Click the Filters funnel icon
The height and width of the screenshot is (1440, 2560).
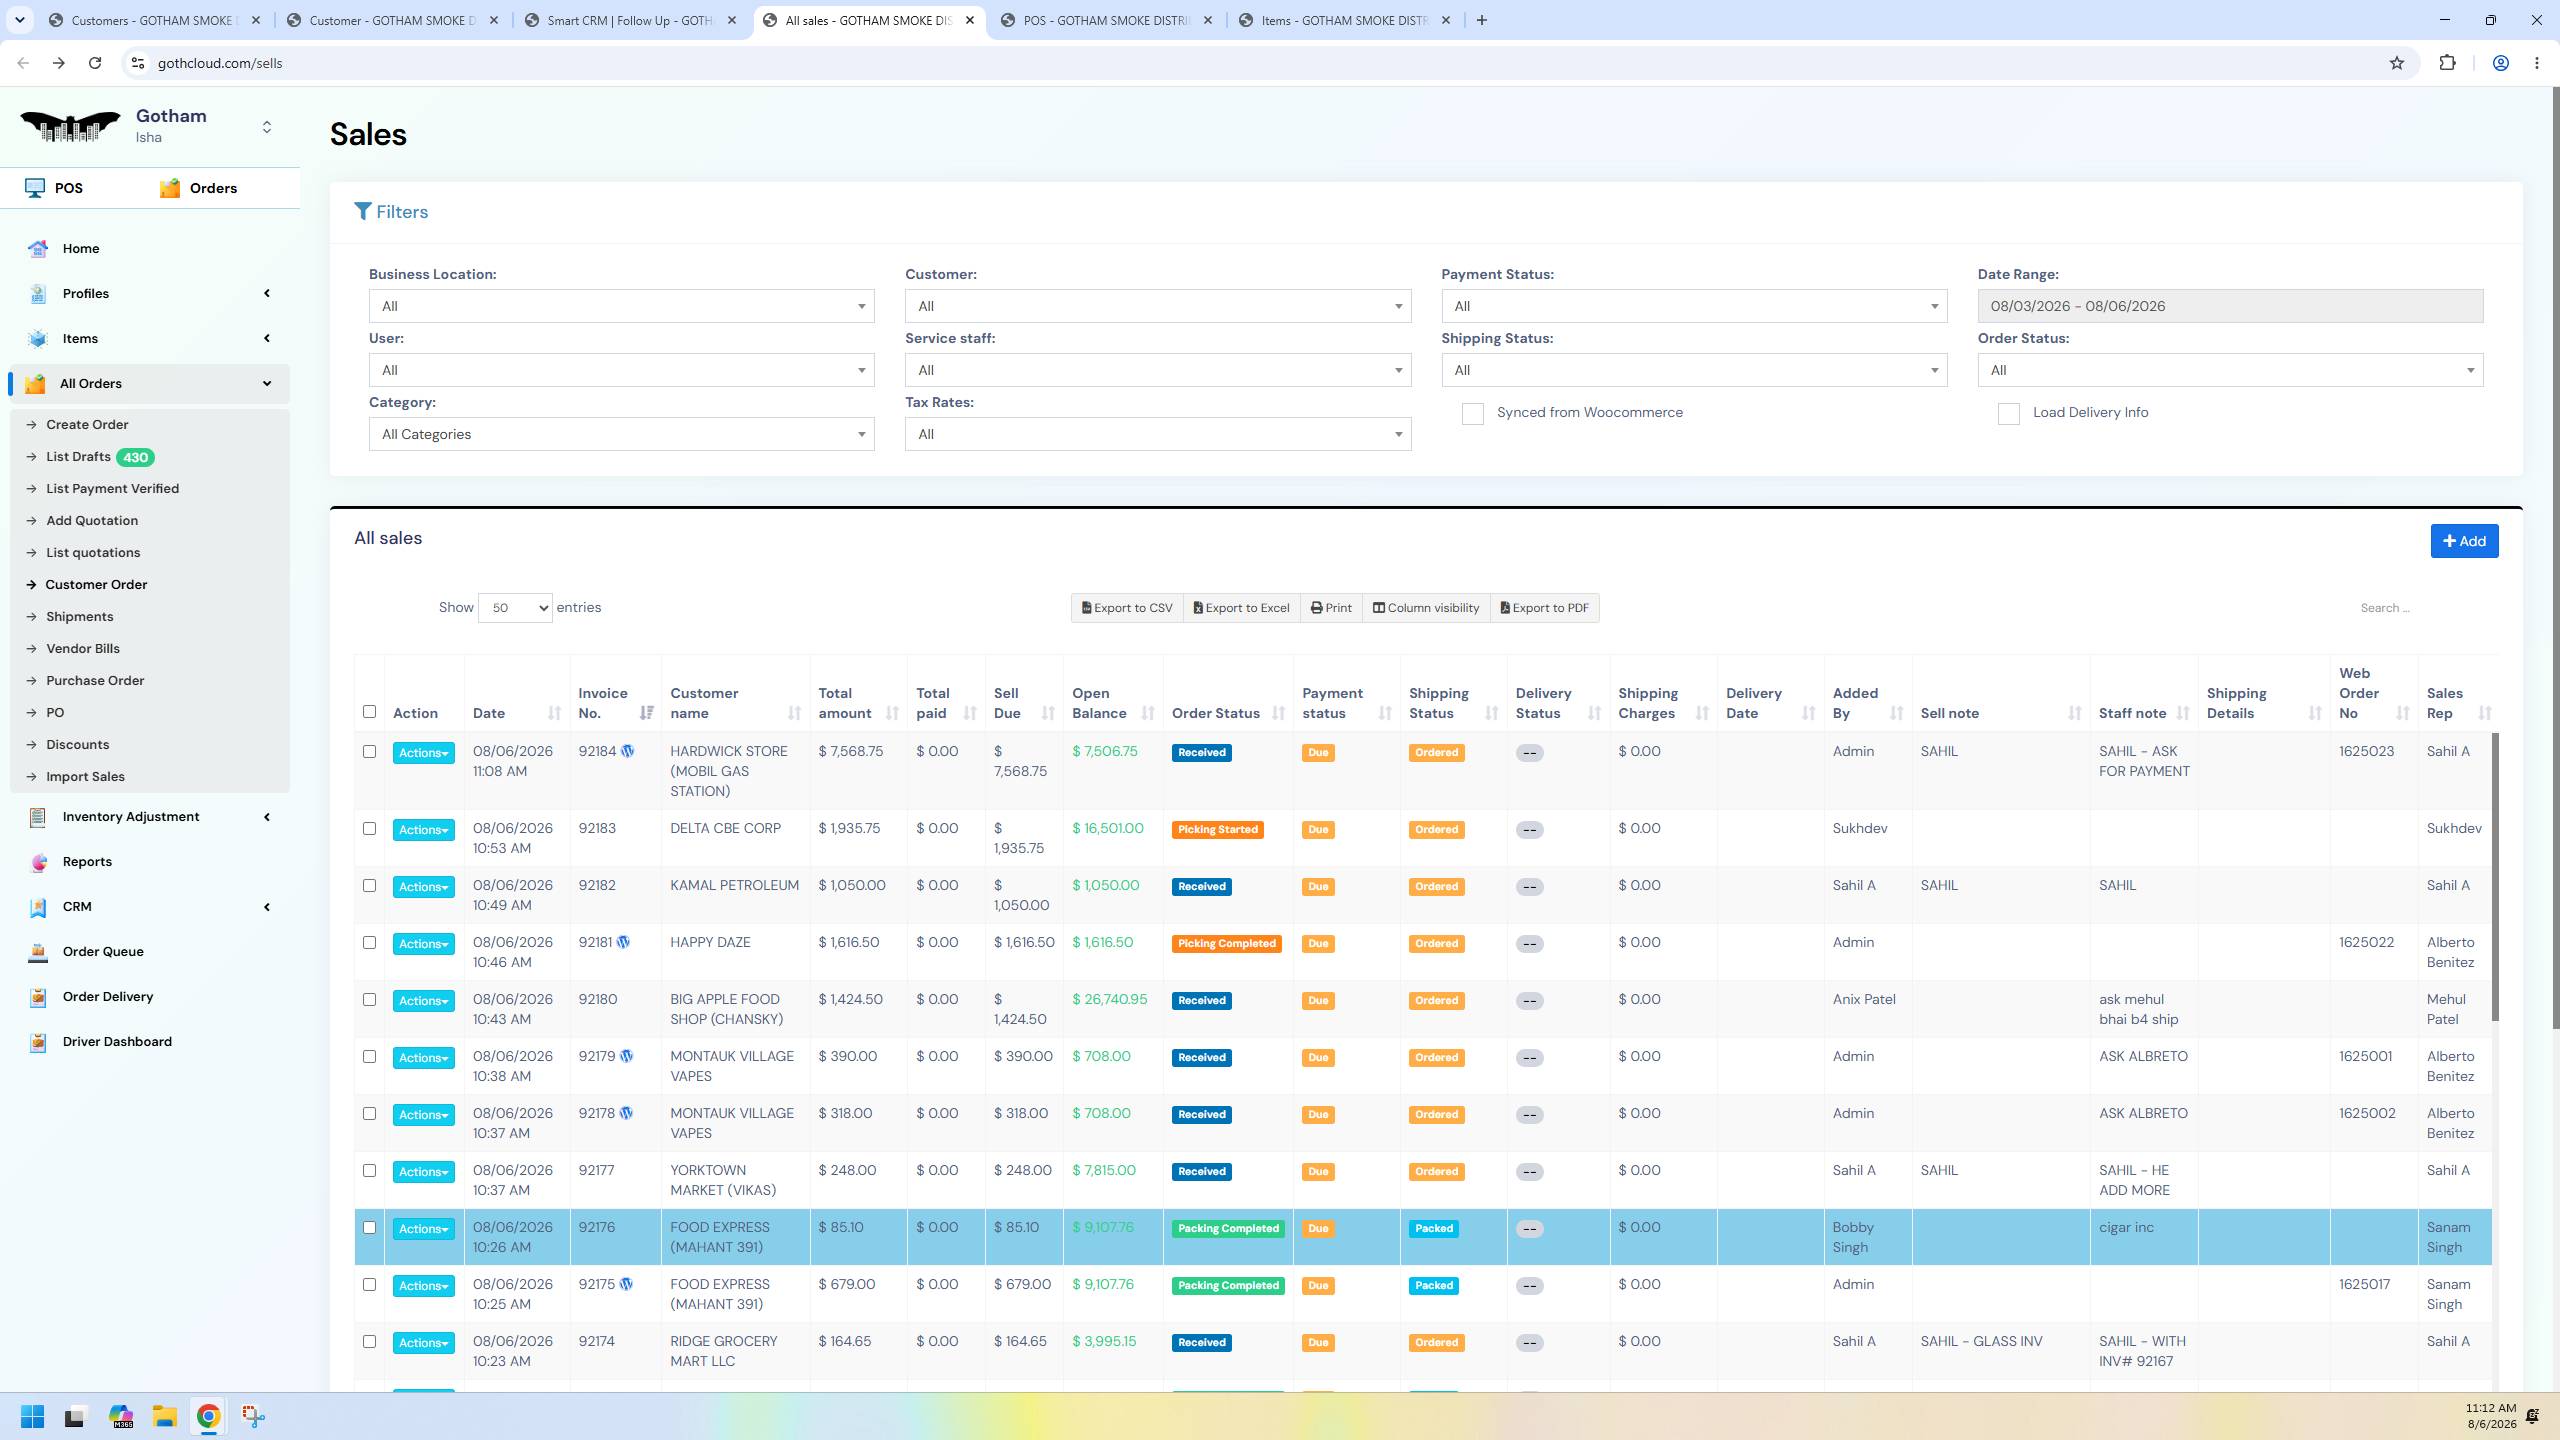tap(363, 212)
